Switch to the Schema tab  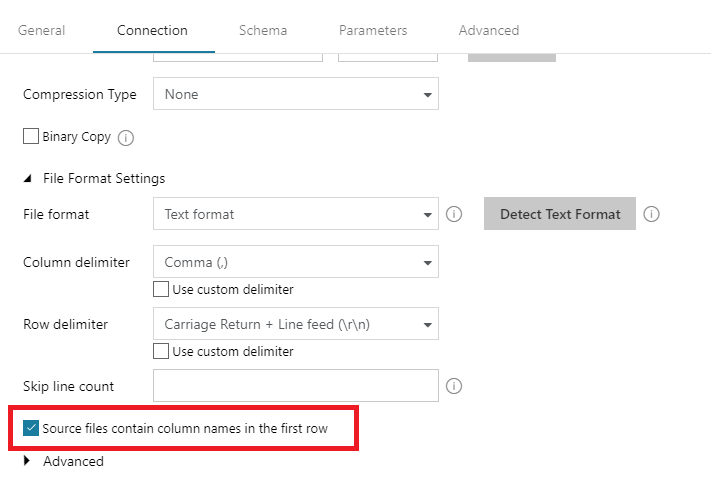point(263,30)
